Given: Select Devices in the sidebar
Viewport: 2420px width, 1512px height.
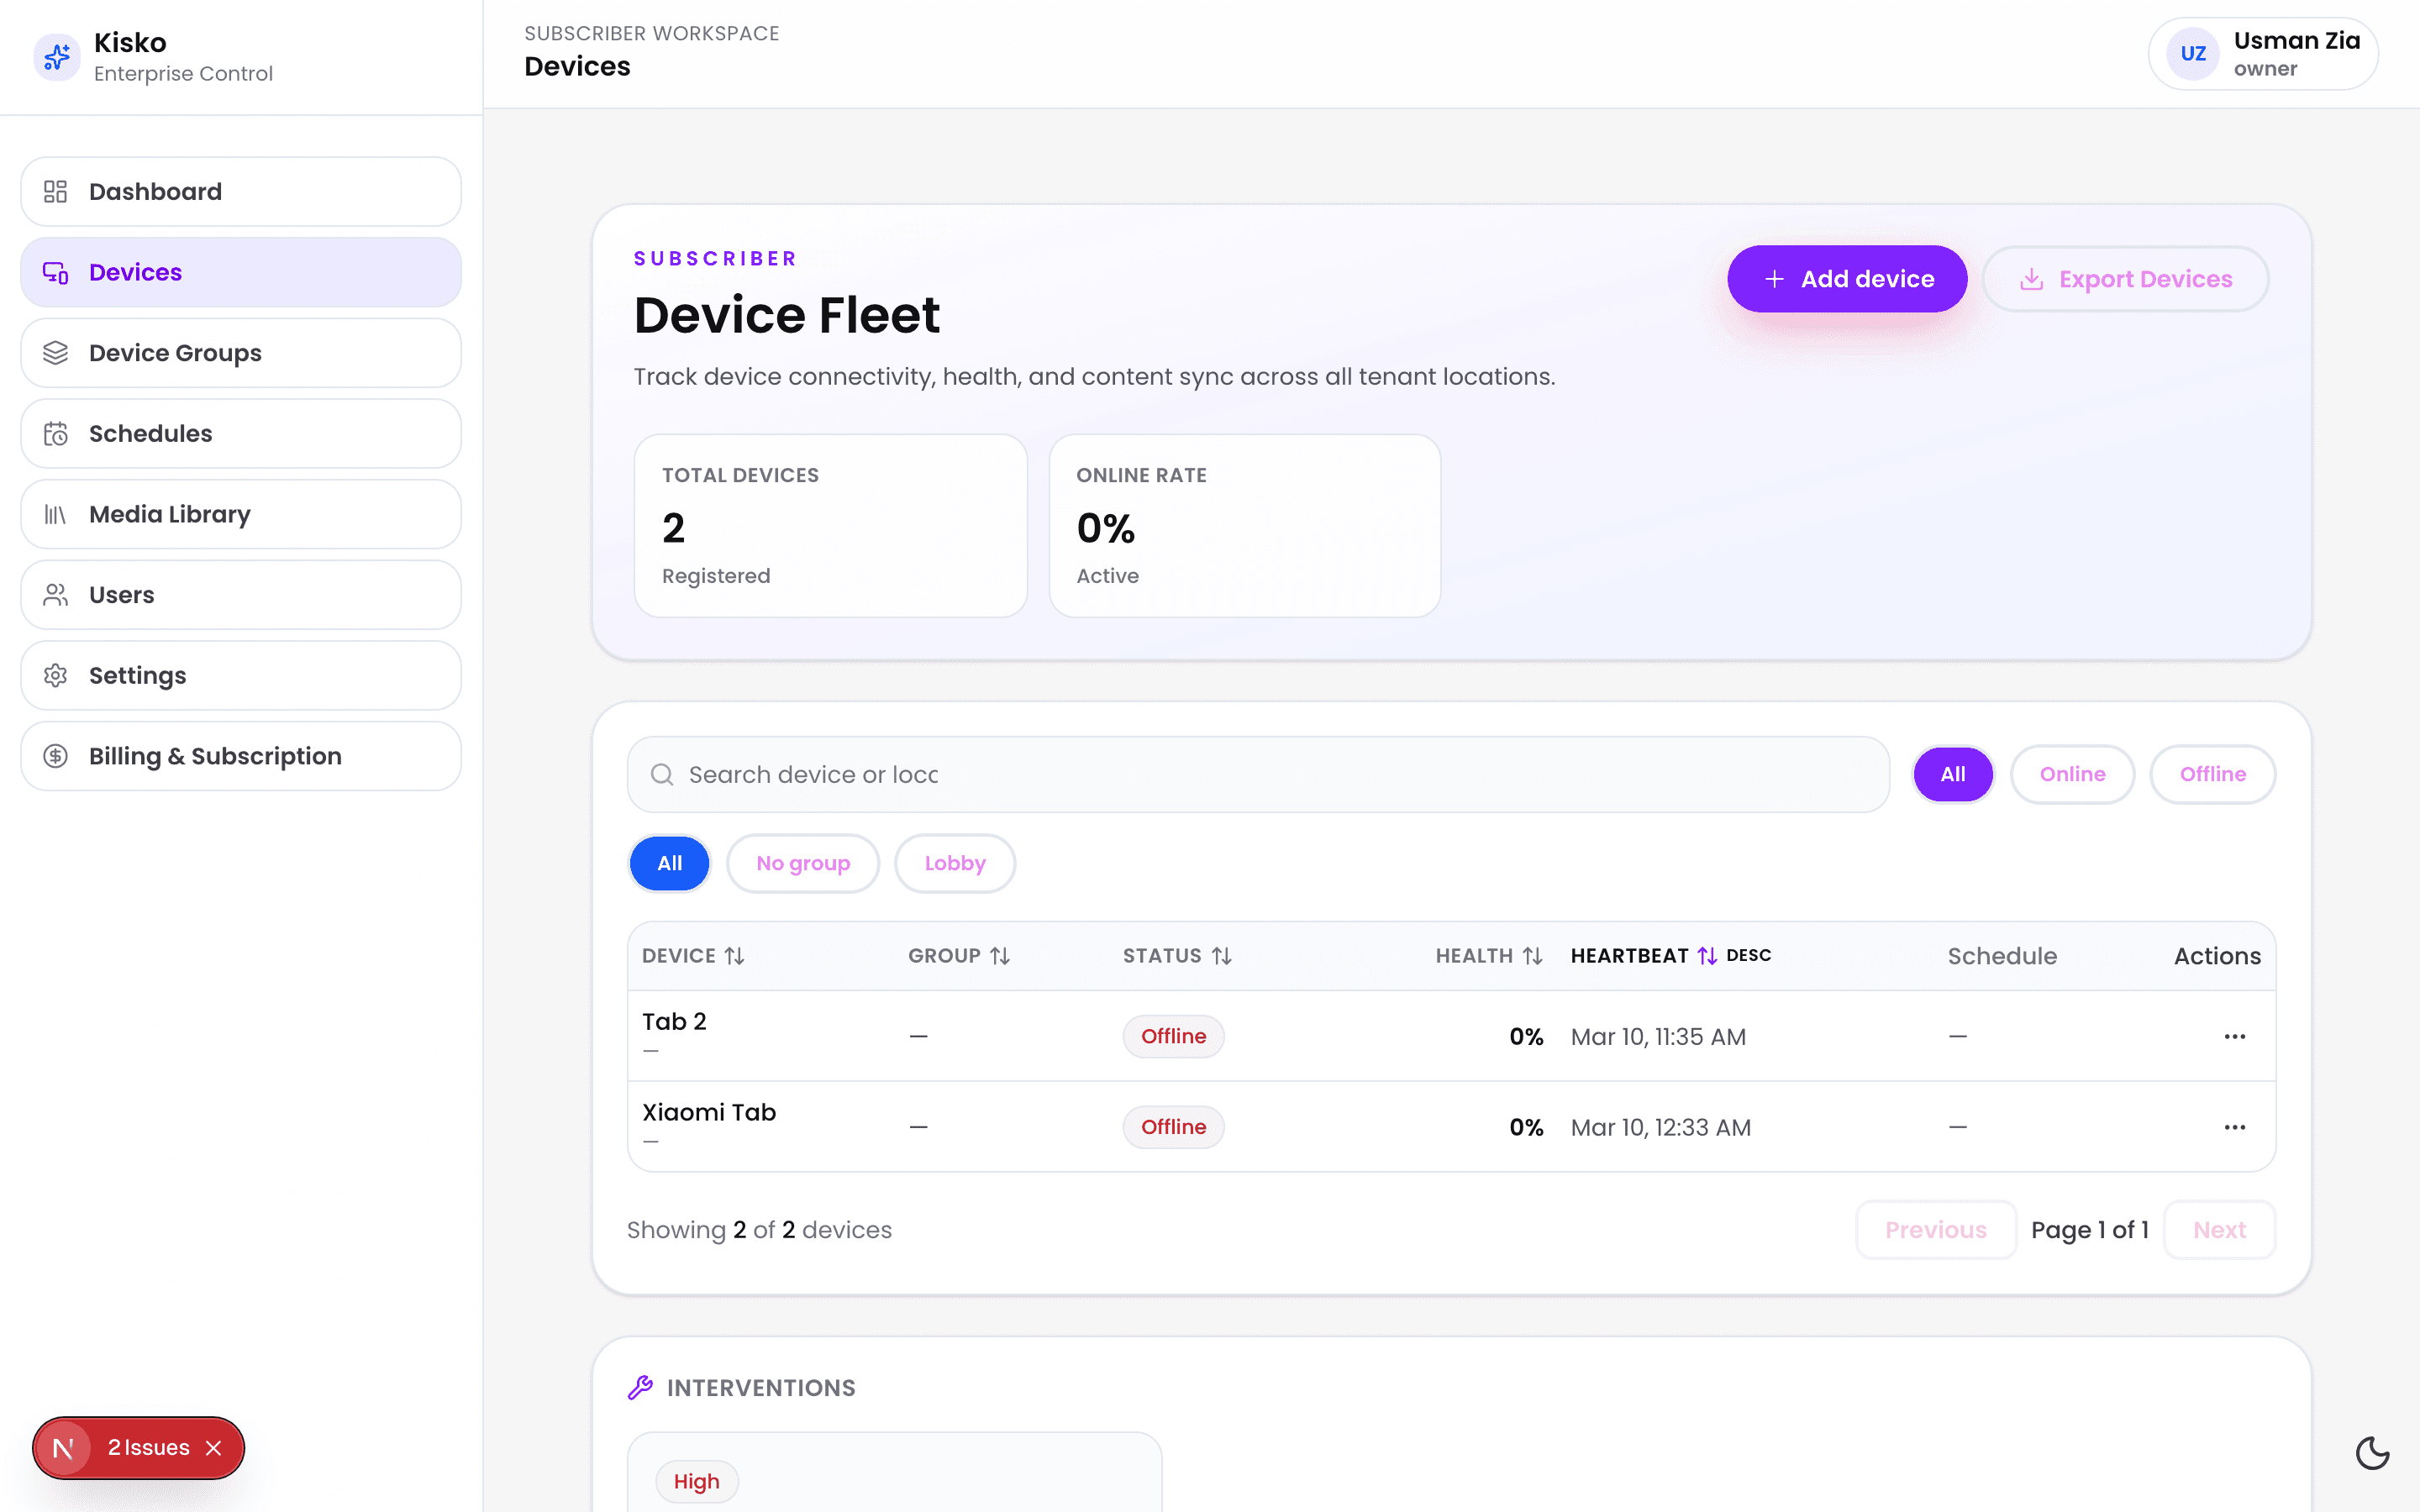Looking at the screenshot, I should point(241,272).
